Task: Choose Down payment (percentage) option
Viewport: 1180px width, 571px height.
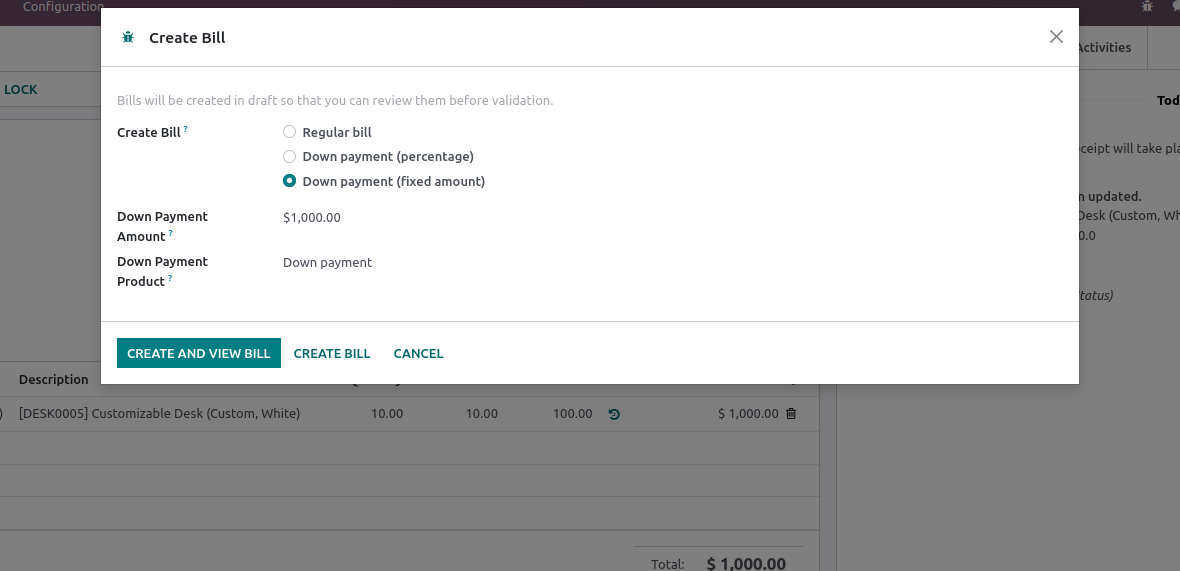Action: click(x=290, y=156)
